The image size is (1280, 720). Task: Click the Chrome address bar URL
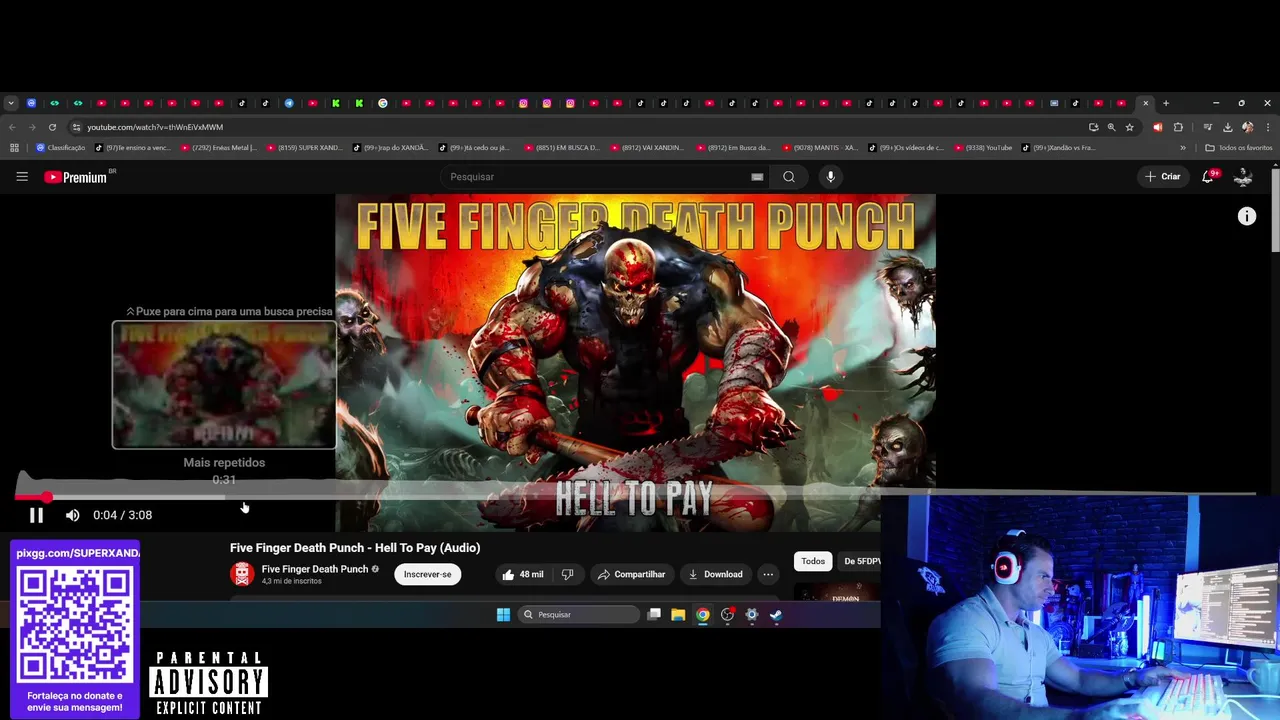pyautogui.click(x=155, y=127)
